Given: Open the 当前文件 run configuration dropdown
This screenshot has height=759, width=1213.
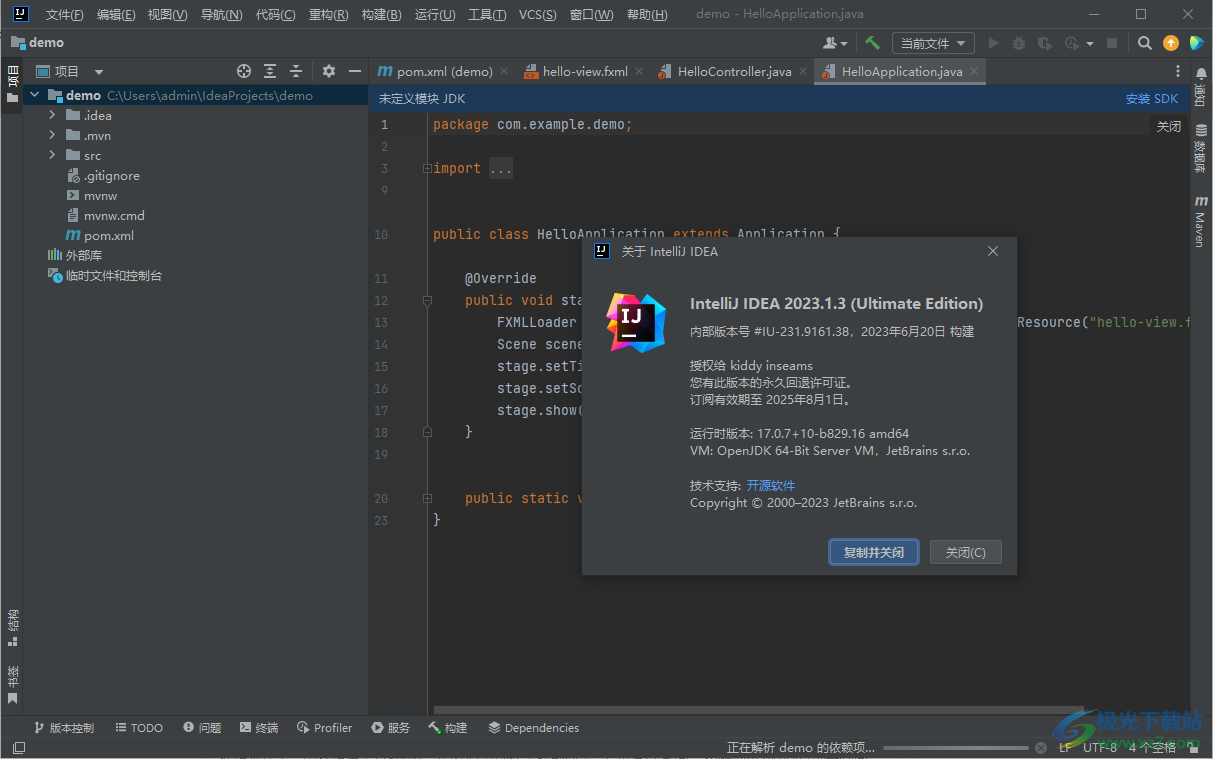Looking at the screenshot, I should click(x=933, y=43).
